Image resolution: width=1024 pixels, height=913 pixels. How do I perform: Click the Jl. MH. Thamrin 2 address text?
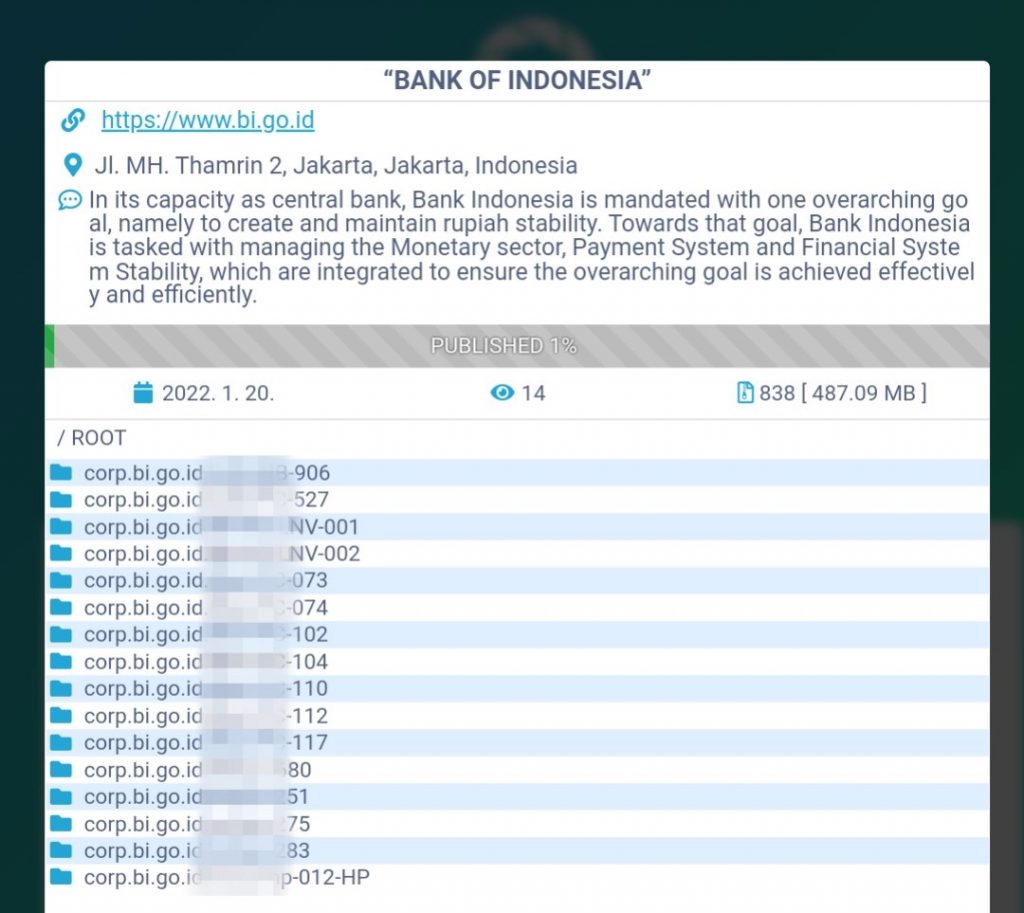click(335, 165)
